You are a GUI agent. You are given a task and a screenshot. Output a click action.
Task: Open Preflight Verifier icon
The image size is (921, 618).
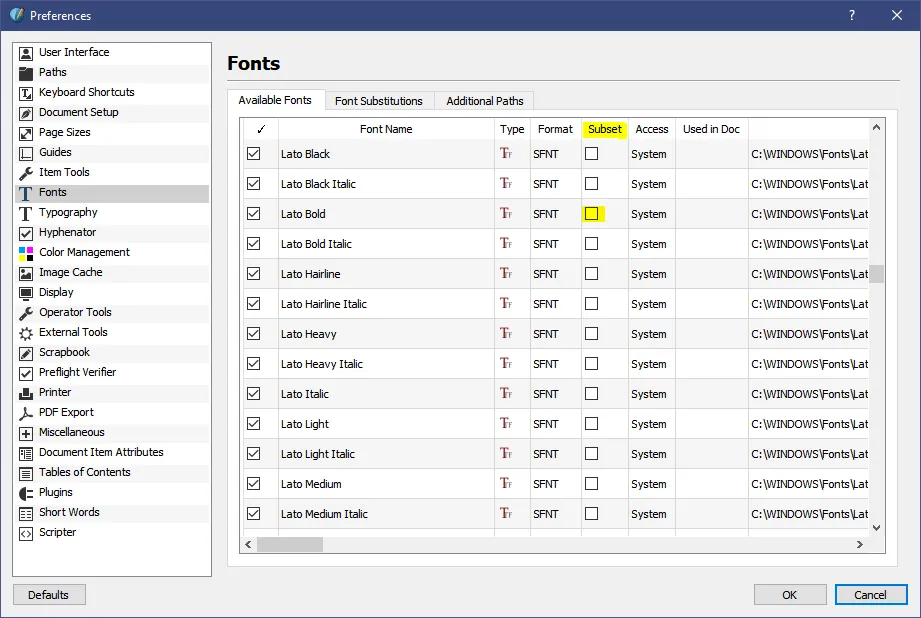tap(26, 373)
